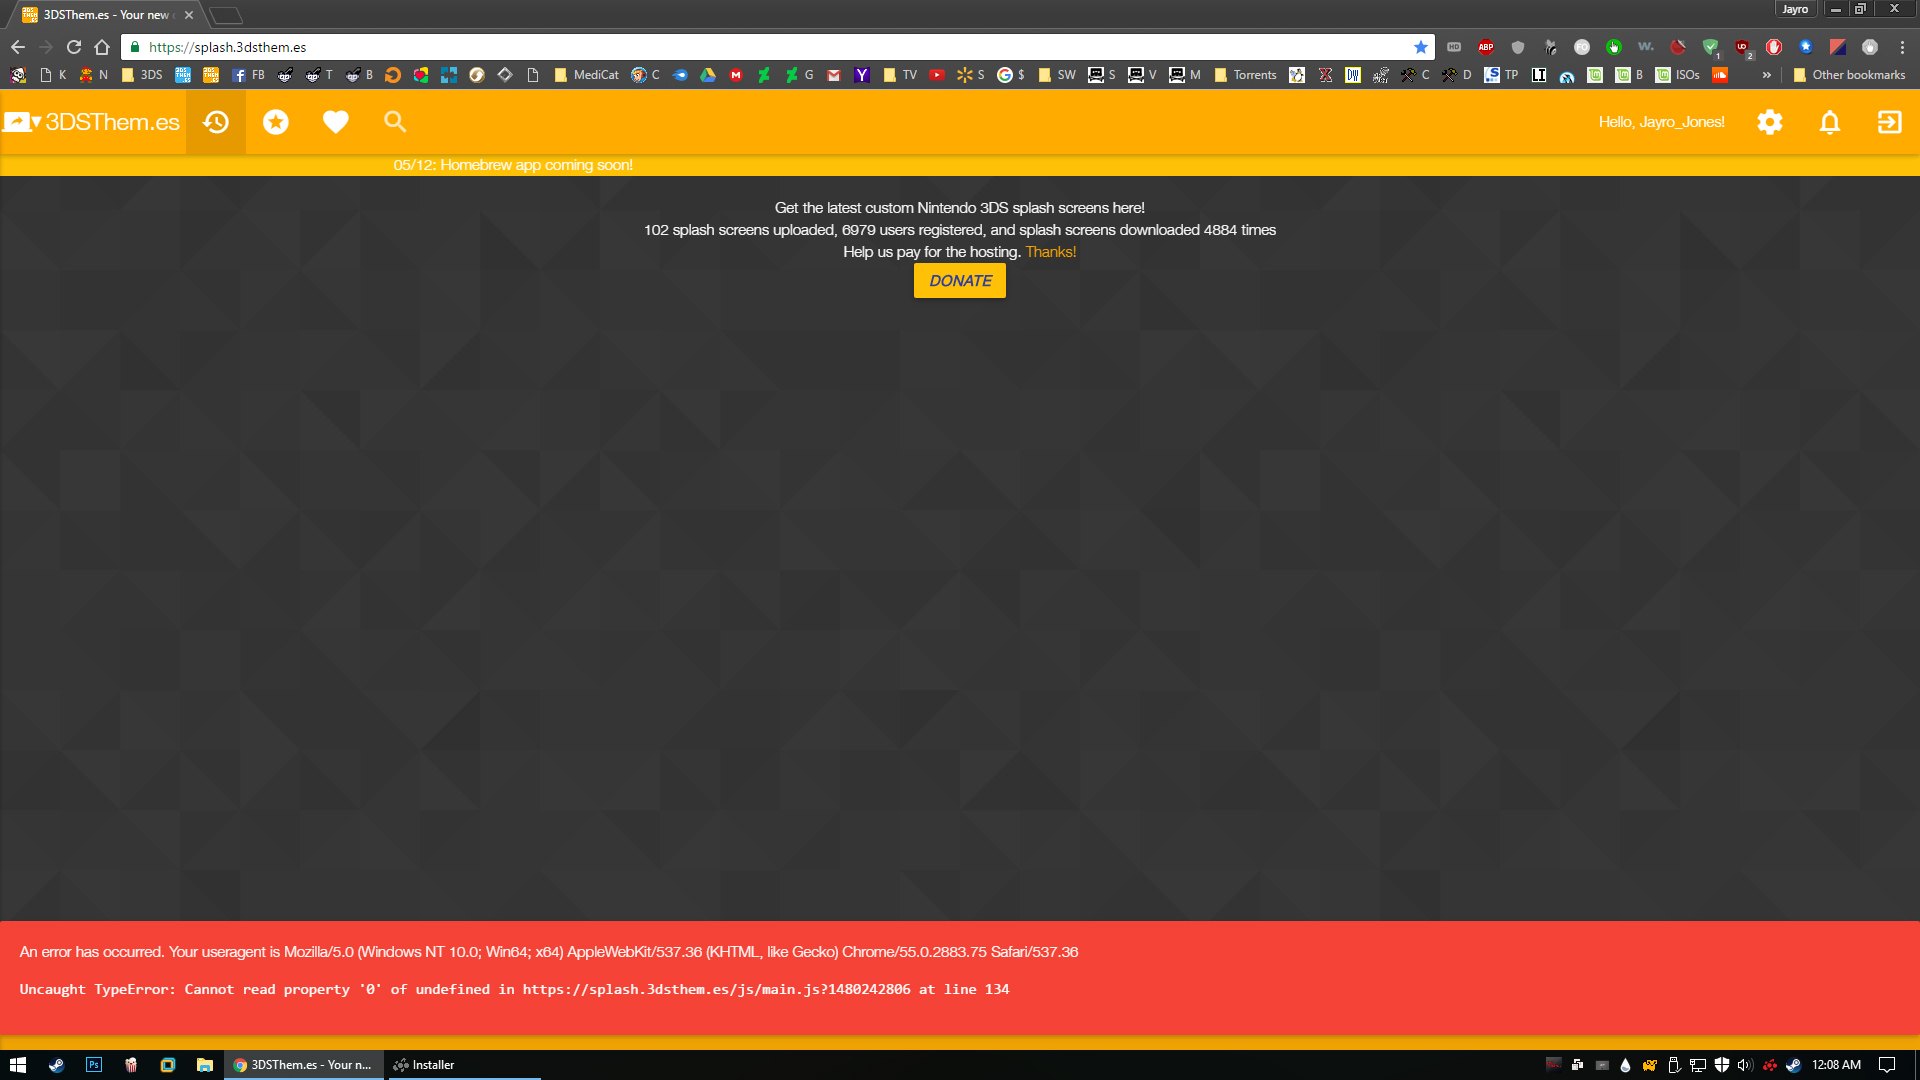
Task: Click the yellow DONATE button
Action: pyautogui.click(x=960, y=281)
